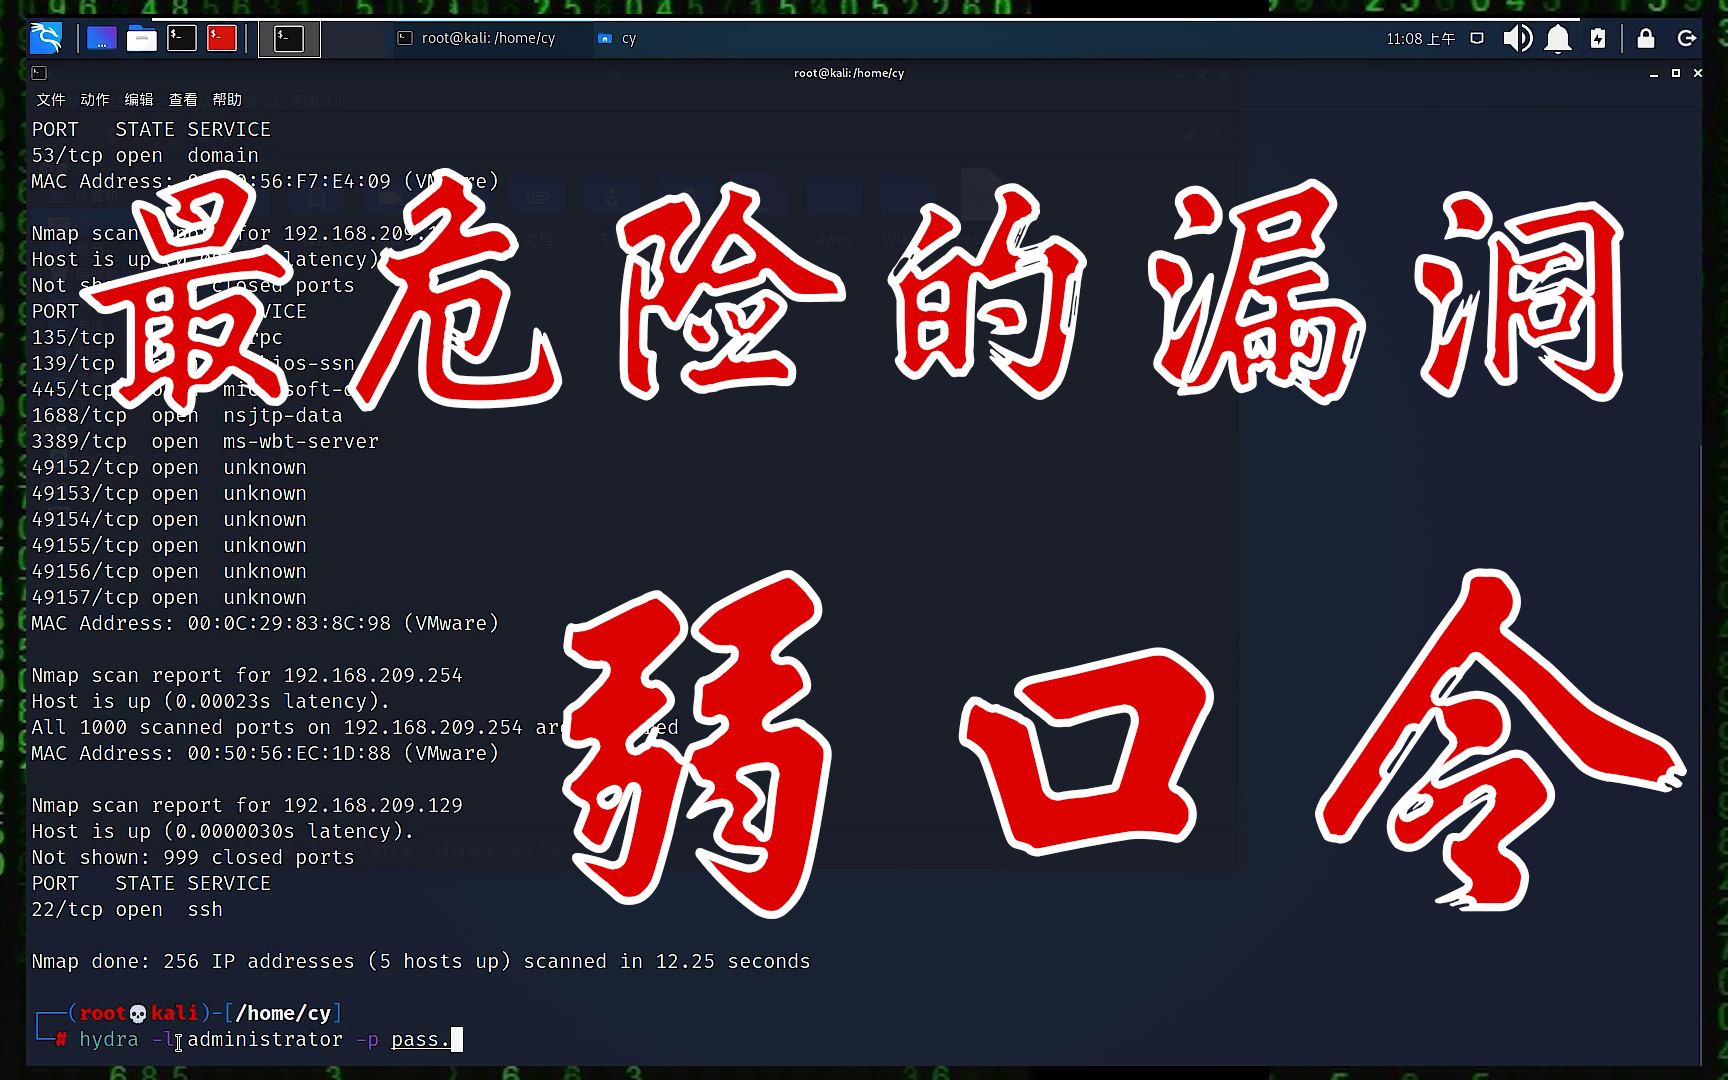Screen dimensions: 1728x1080
Task: Open the 查看 menu
Action: pyautogui.click(x=182, y=100)
